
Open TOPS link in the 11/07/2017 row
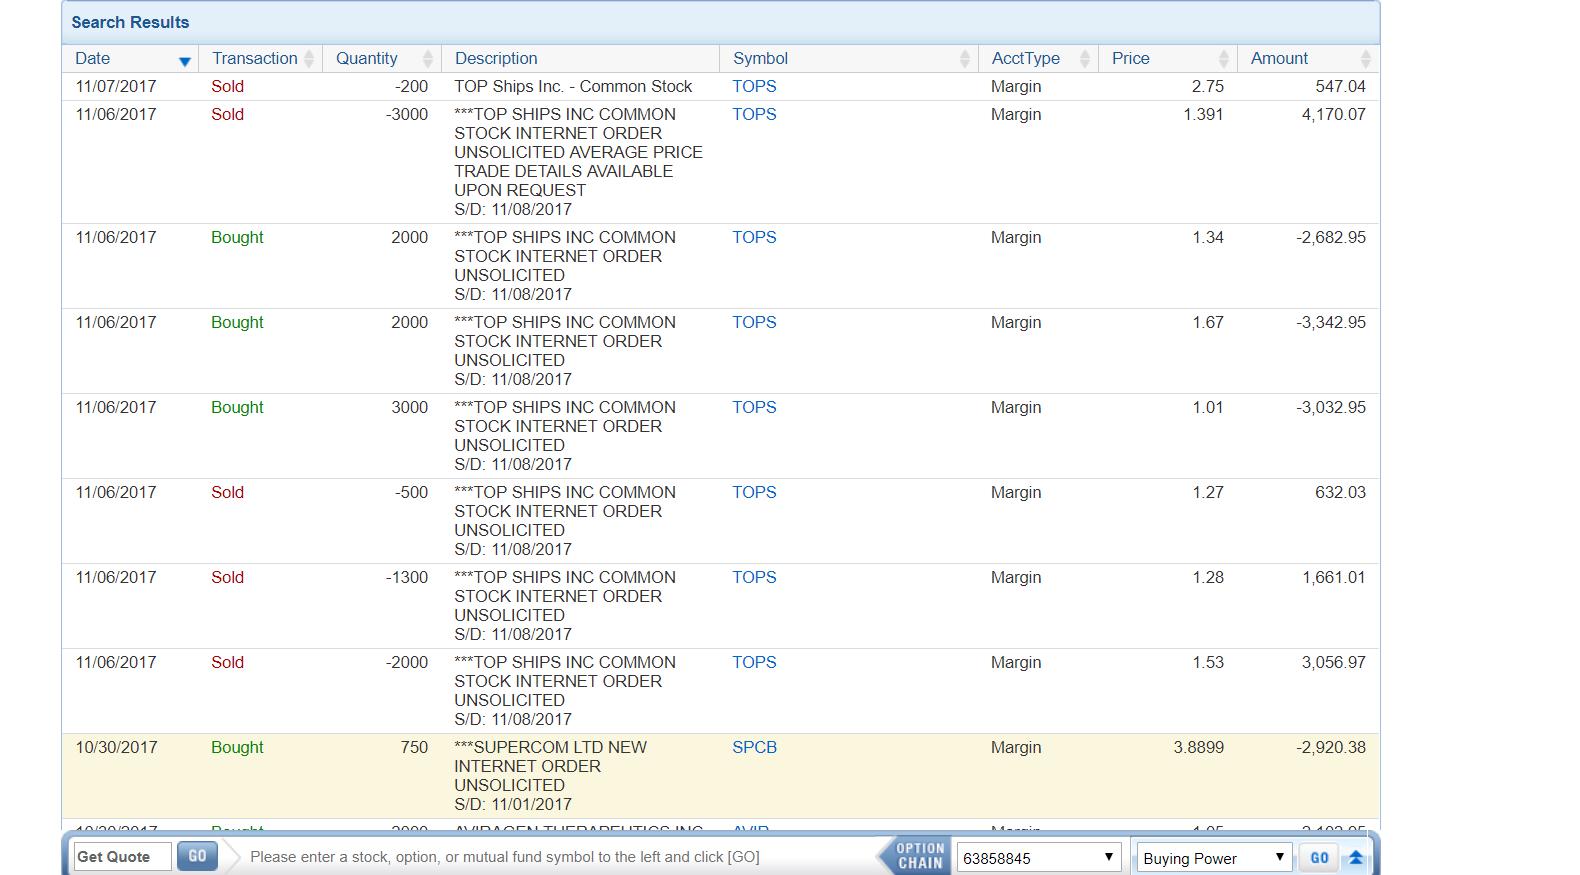point(754,87)
